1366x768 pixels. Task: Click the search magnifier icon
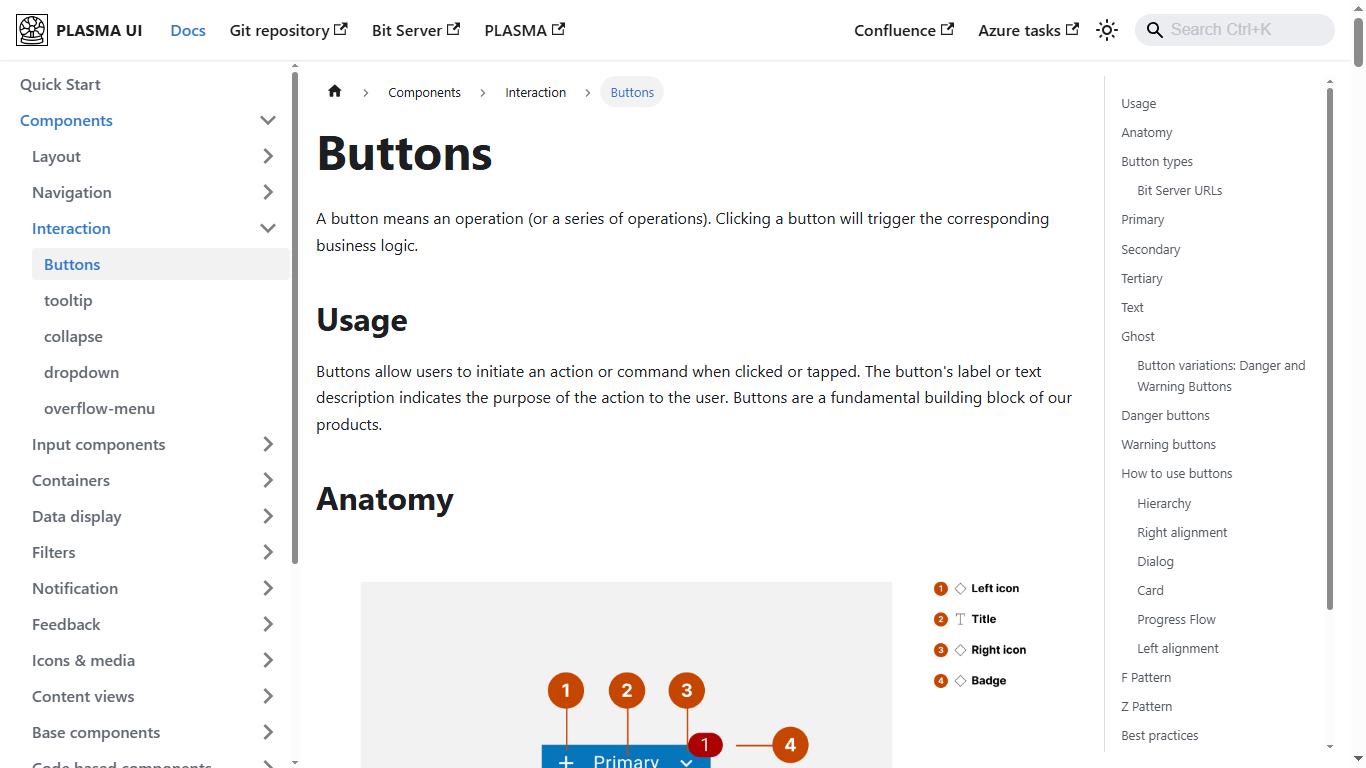pos(1154,30)
